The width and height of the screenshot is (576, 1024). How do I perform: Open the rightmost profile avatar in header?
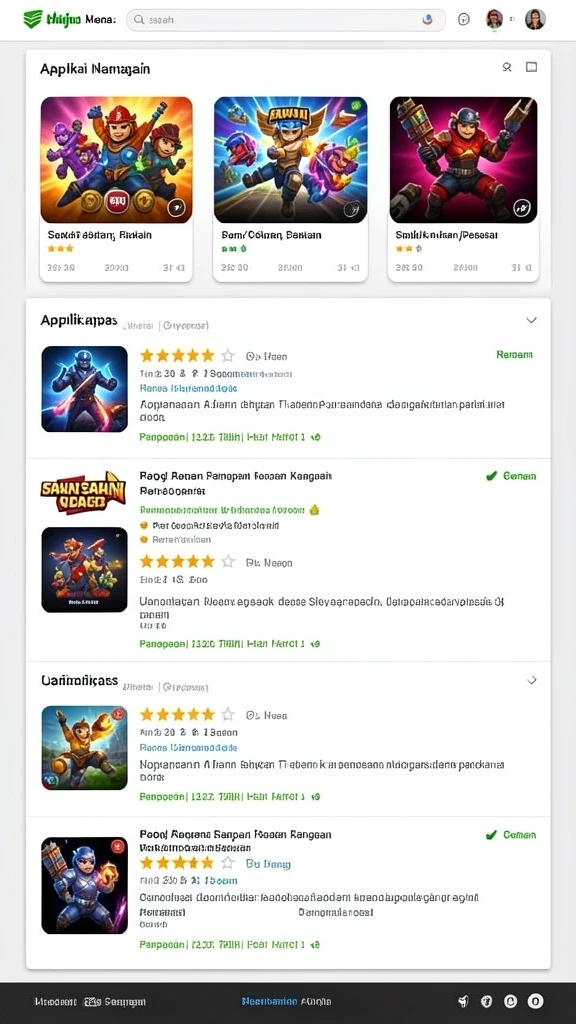coord(535,20)
